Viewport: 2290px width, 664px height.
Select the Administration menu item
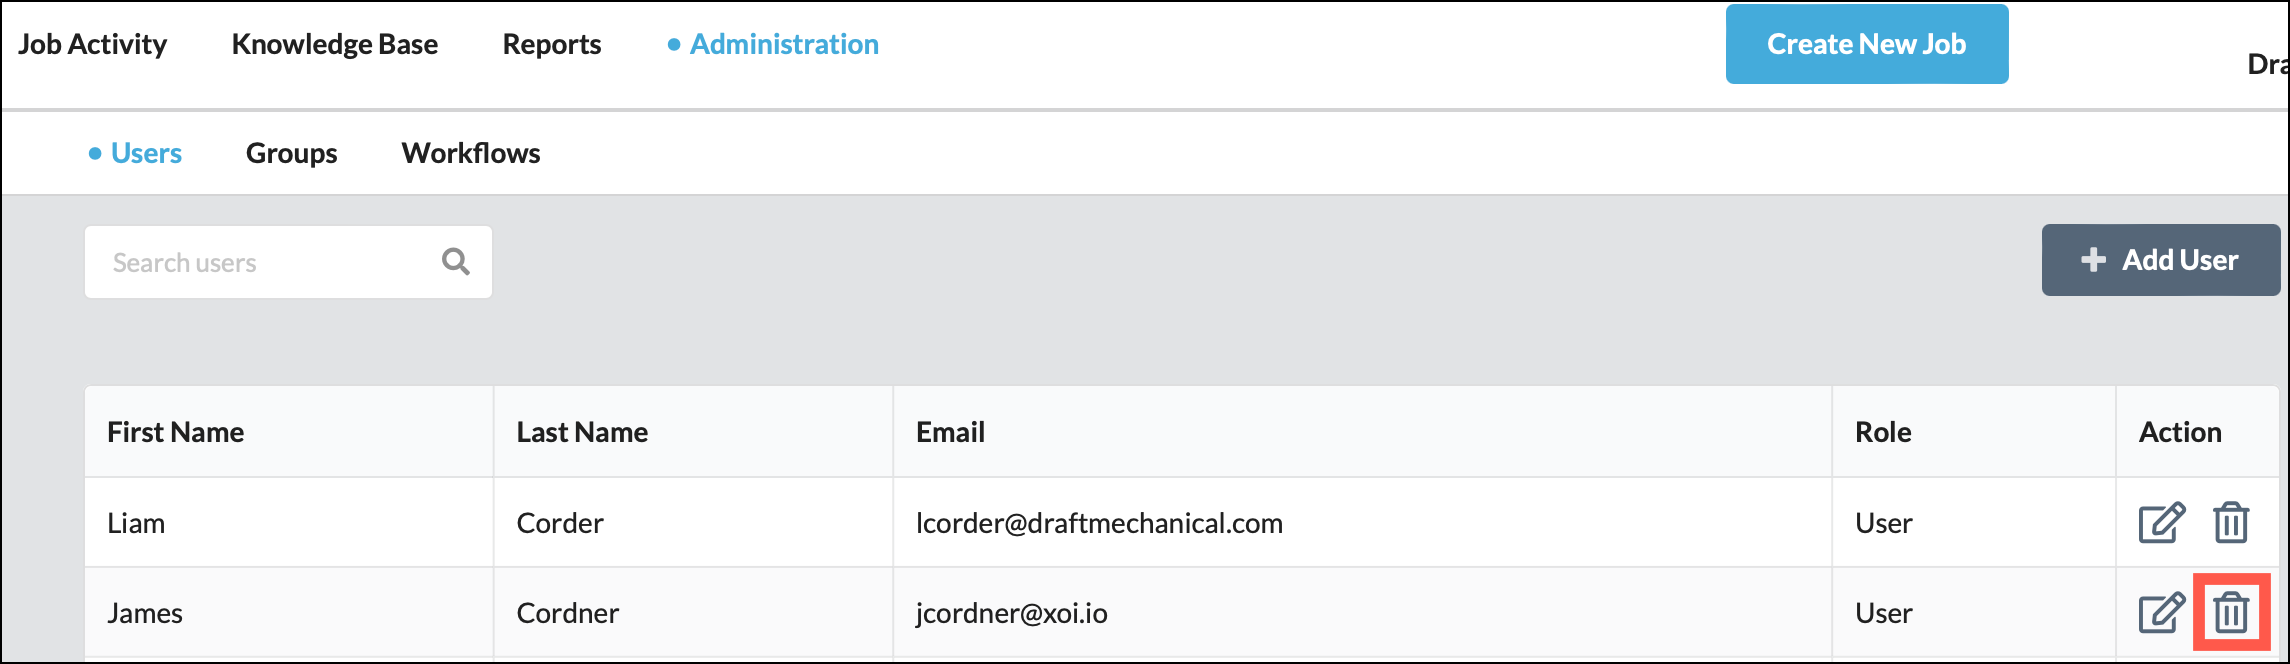pyautogui.click(x=784, y=44)
